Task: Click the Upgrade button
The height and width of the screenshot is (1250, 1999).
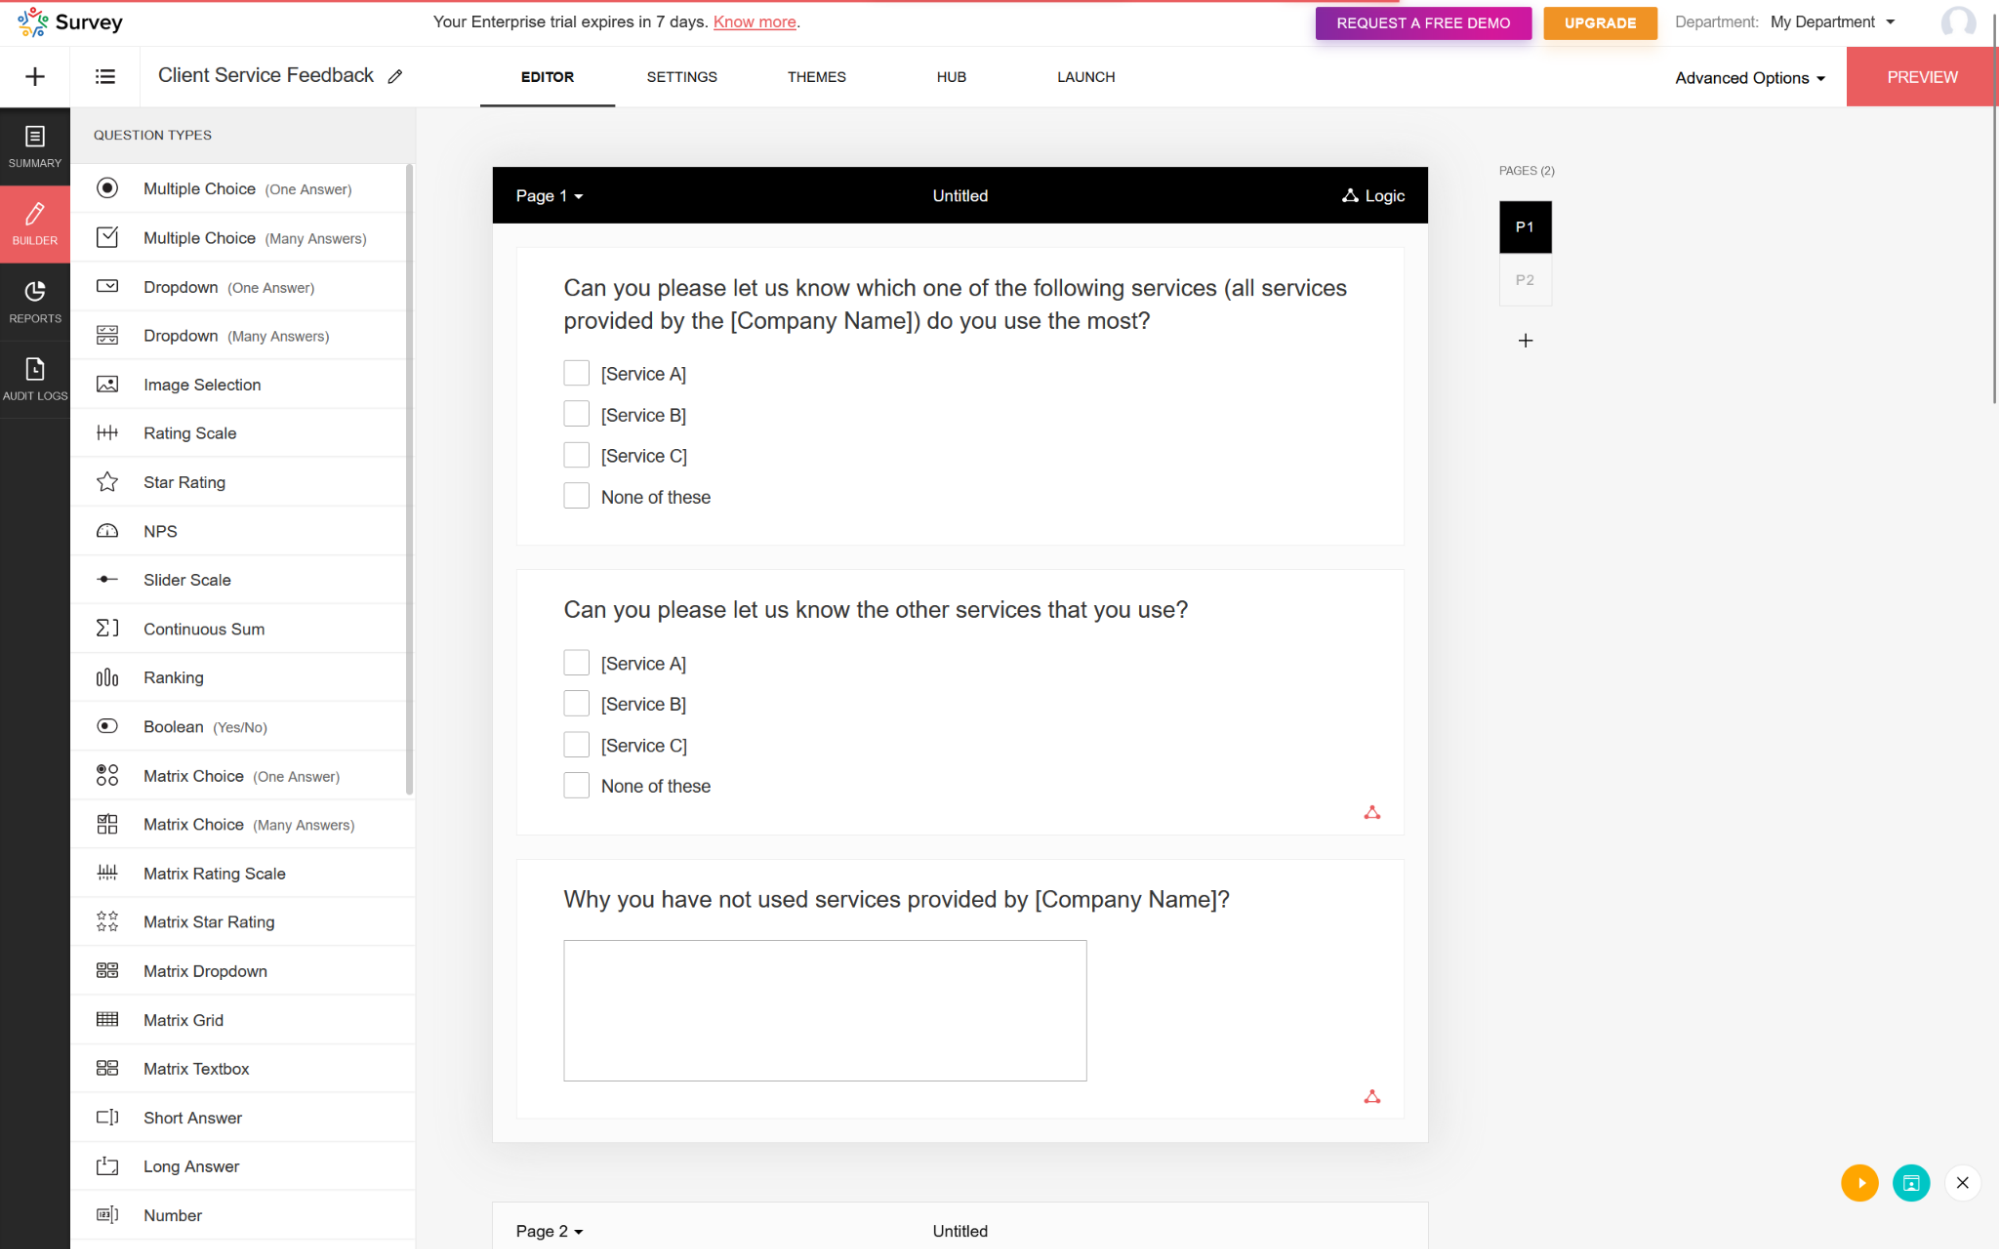Action: pyautogui.click(x=1600, y=22)
